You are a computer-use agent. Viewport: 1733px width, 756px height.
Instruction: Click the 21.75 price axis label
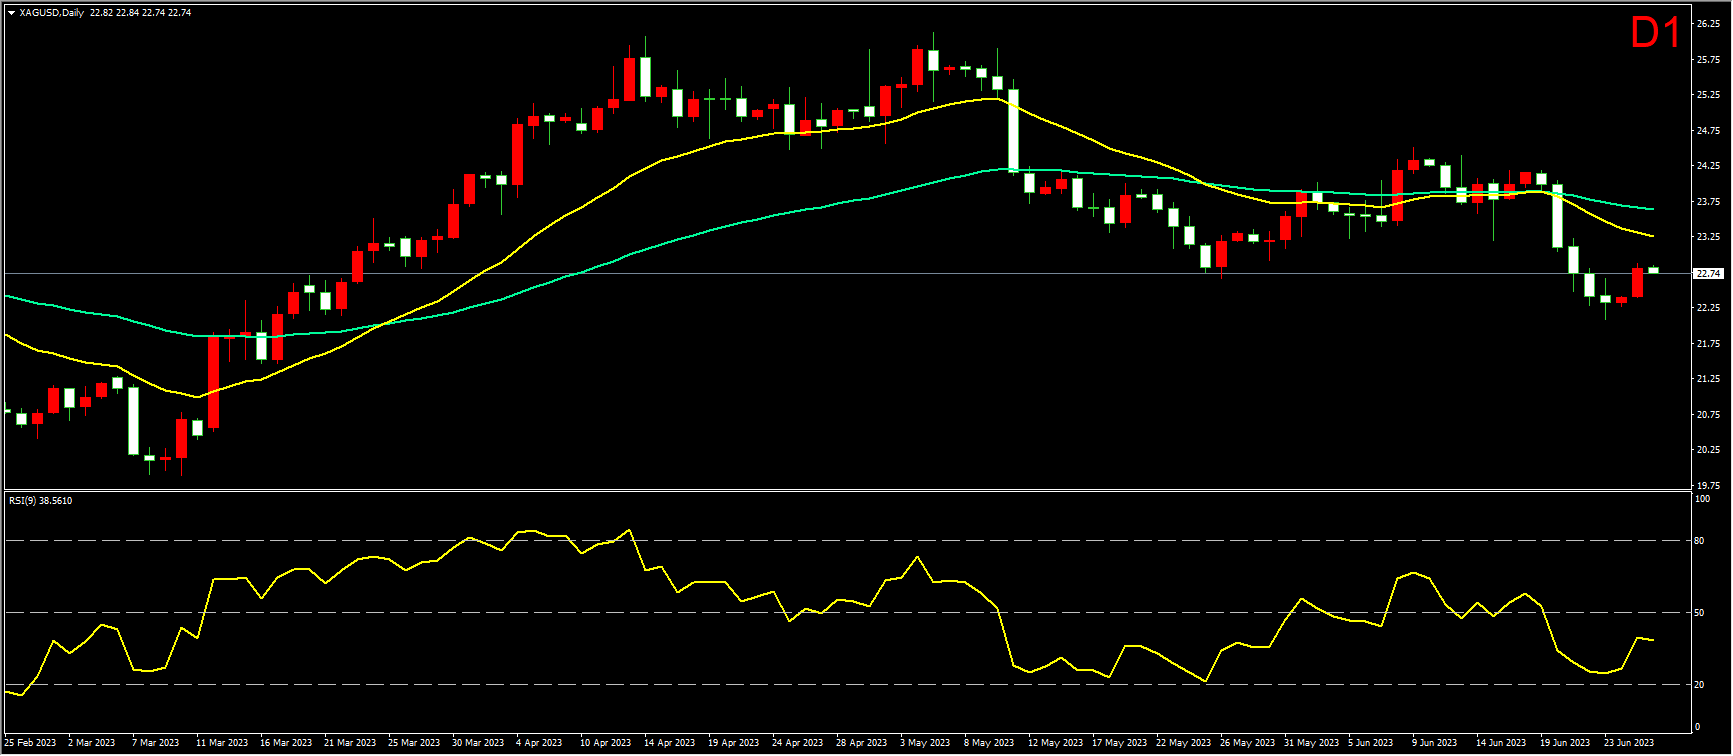(x=1708, y=344)
